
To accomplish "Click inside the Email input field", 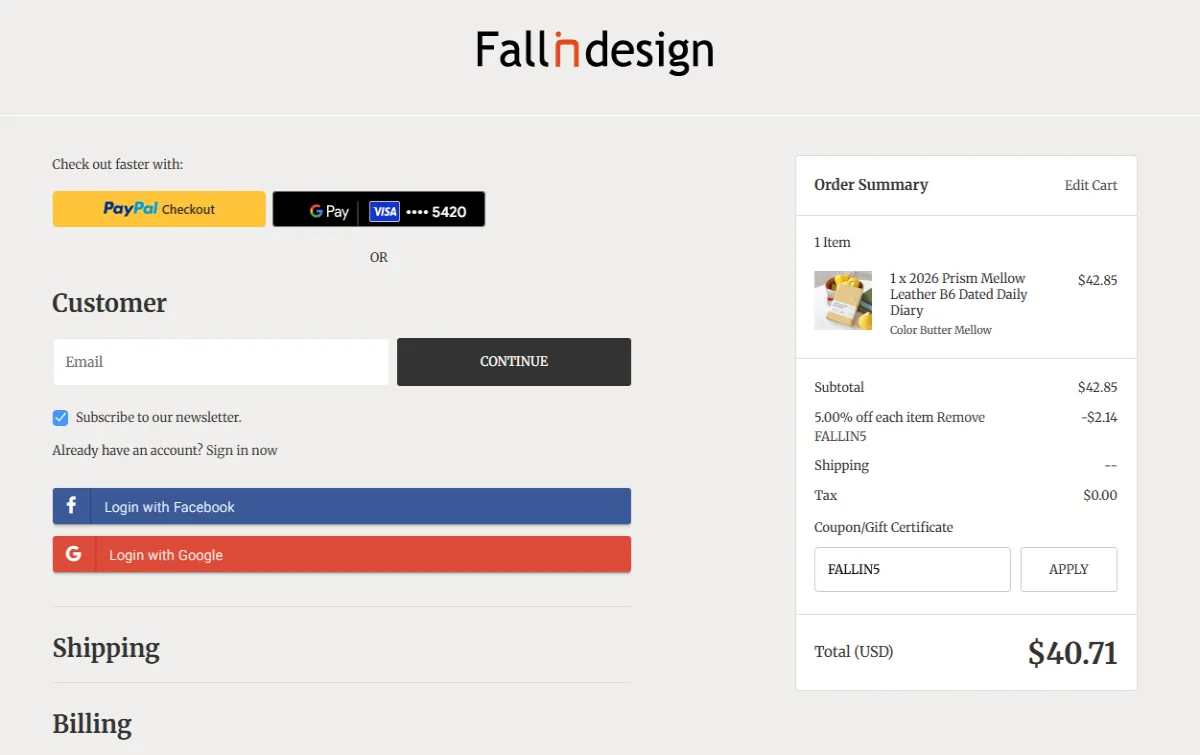I will pos(220,362).
